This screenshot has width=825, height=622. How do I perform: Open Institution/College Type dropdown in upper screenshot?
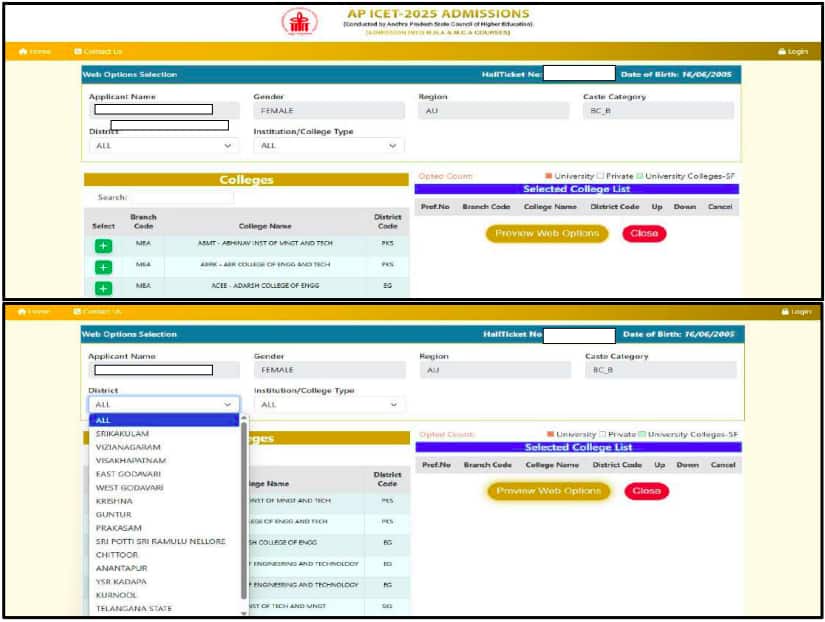329,146
